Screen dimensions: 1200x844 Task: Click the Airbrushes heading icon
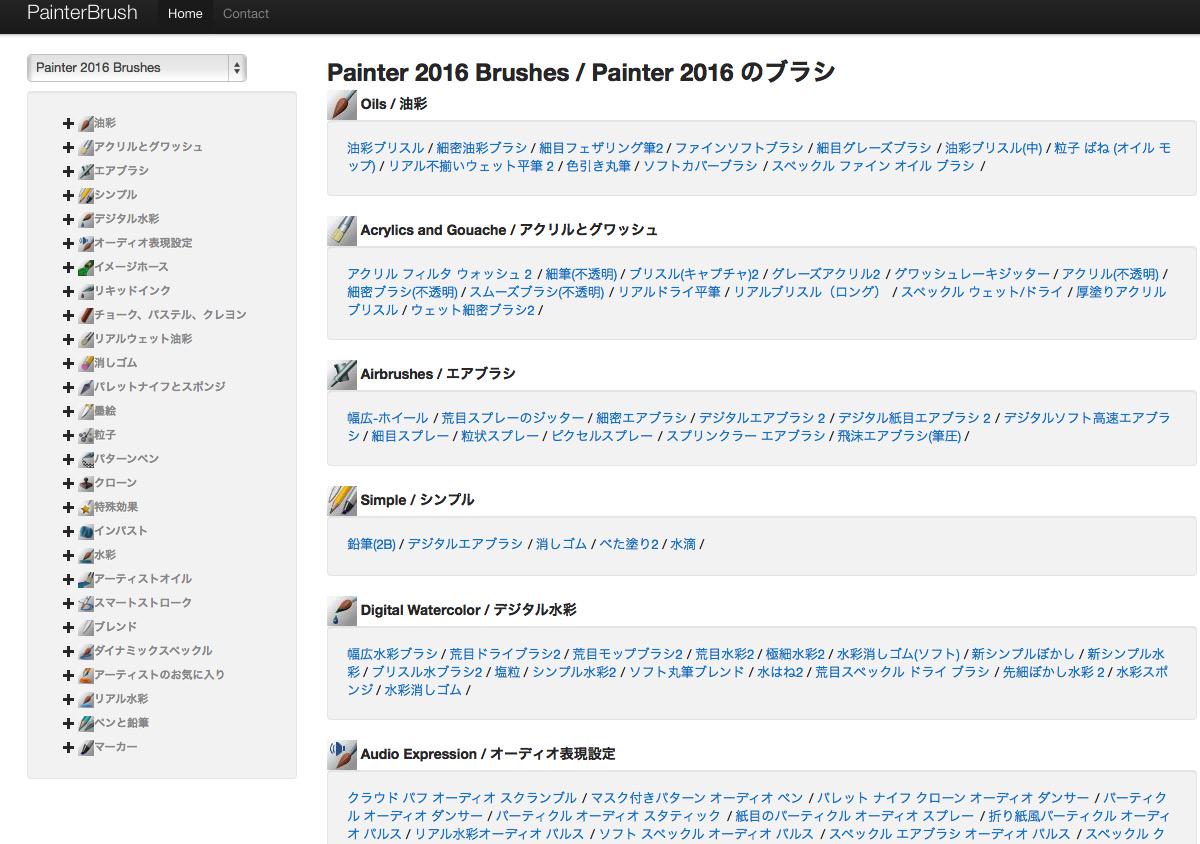tap(342, 375)
